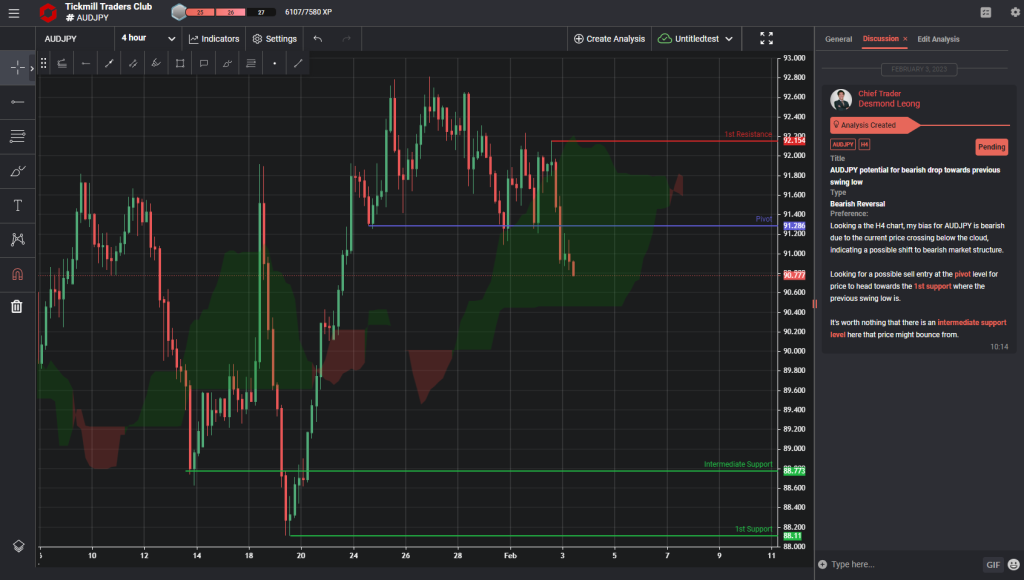Click the chat message input field
This screenshot has height=580, width=1024.
[895, 564]
